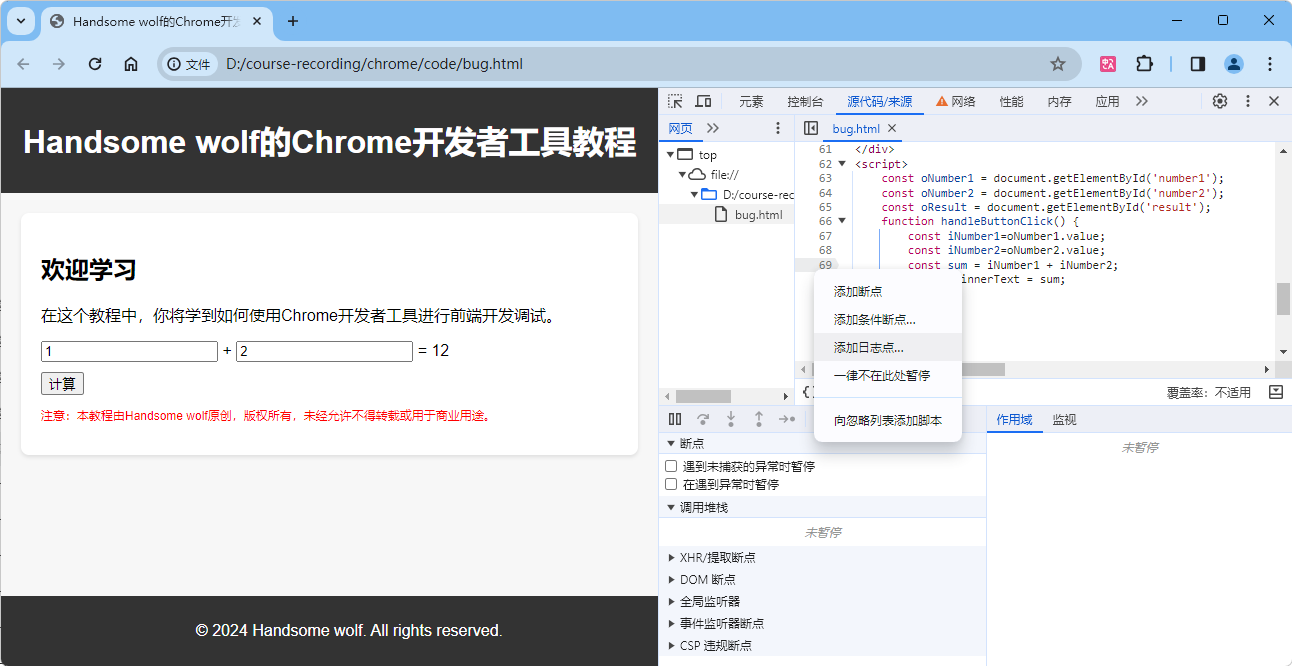The width and height of the screenshot is (1292, 666).
Task: Show more DevTools tabs chevron after 应用
Action: (1142, 101)
